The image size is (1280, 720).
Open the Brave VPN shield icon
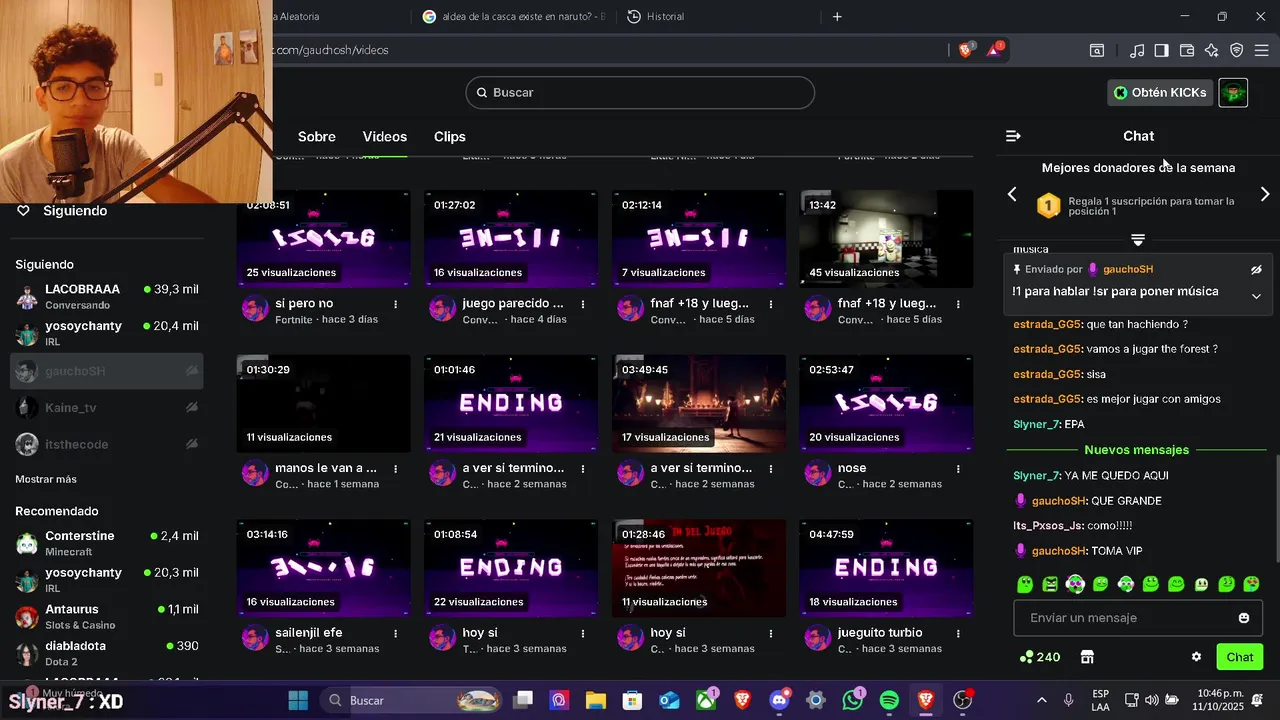(x=1237, y=50)
